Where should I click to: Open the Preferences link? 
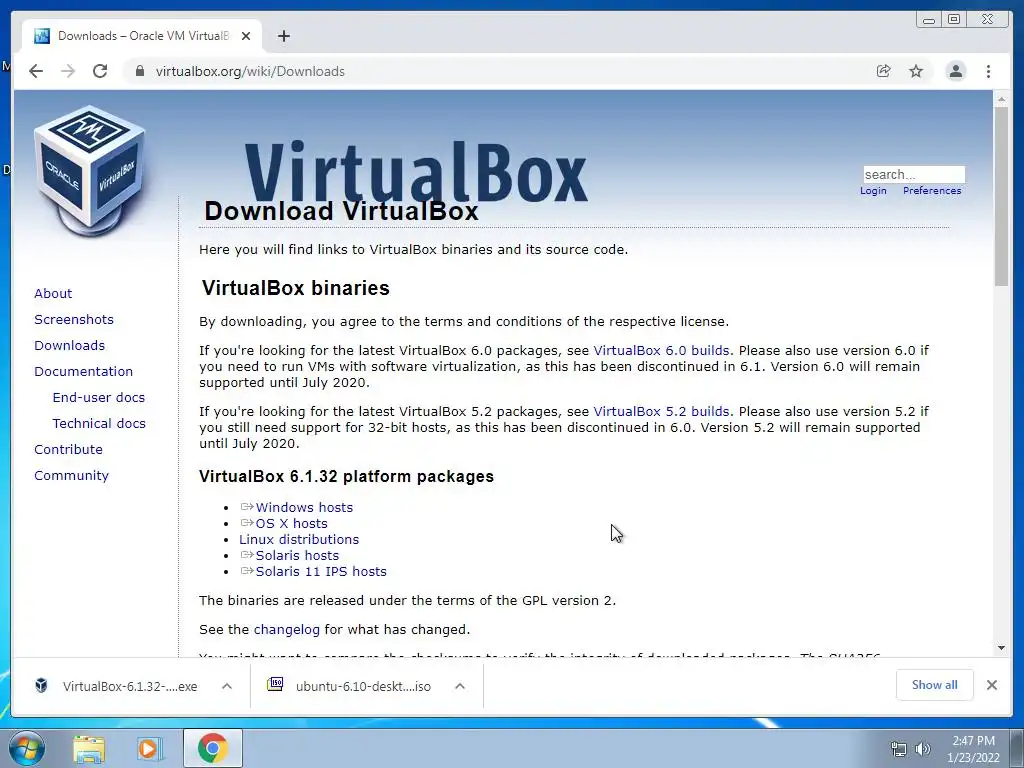932,191
